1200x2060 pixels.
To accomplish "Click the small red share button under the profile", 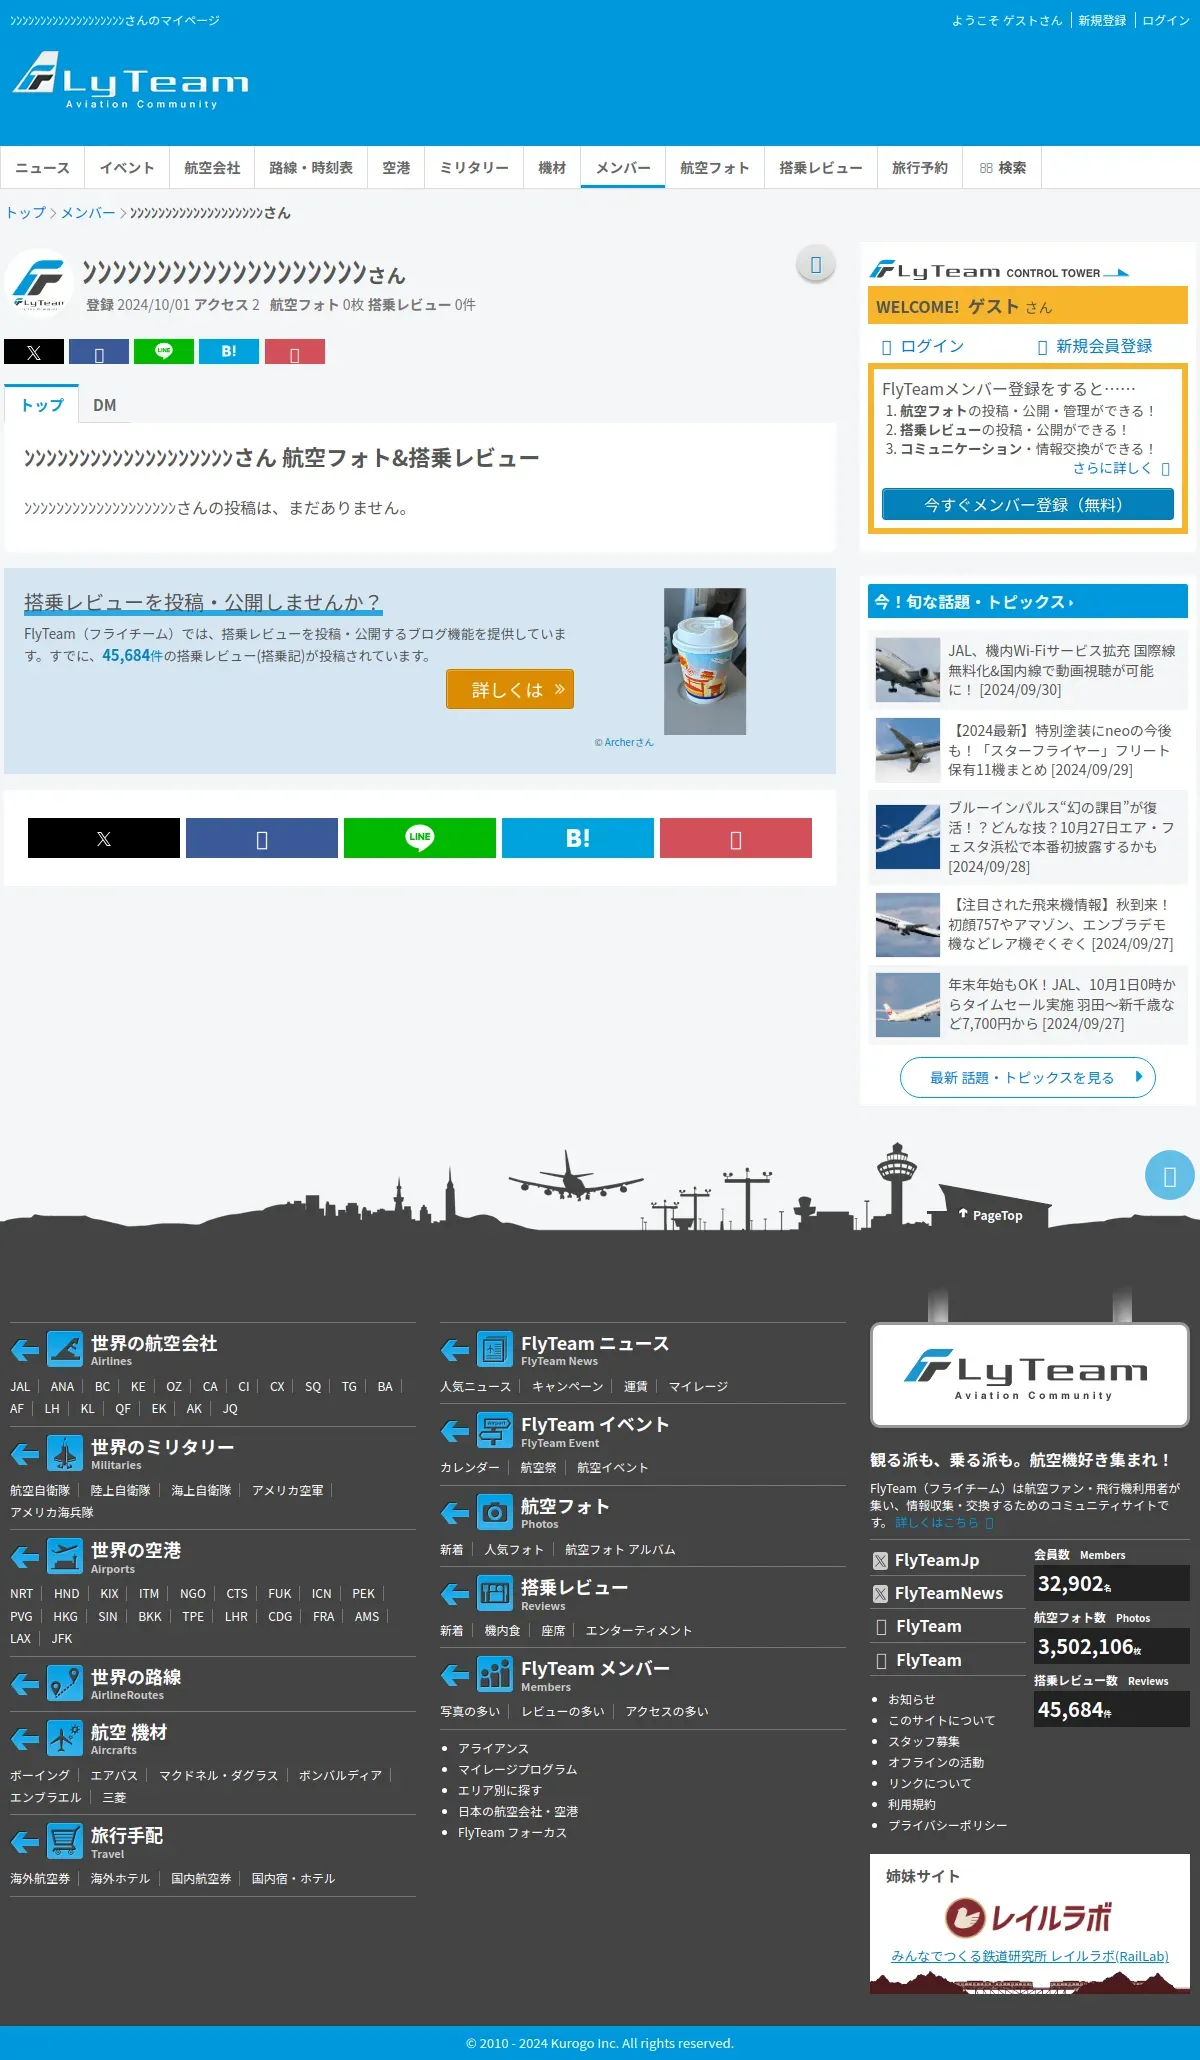I will pos(294,352).
